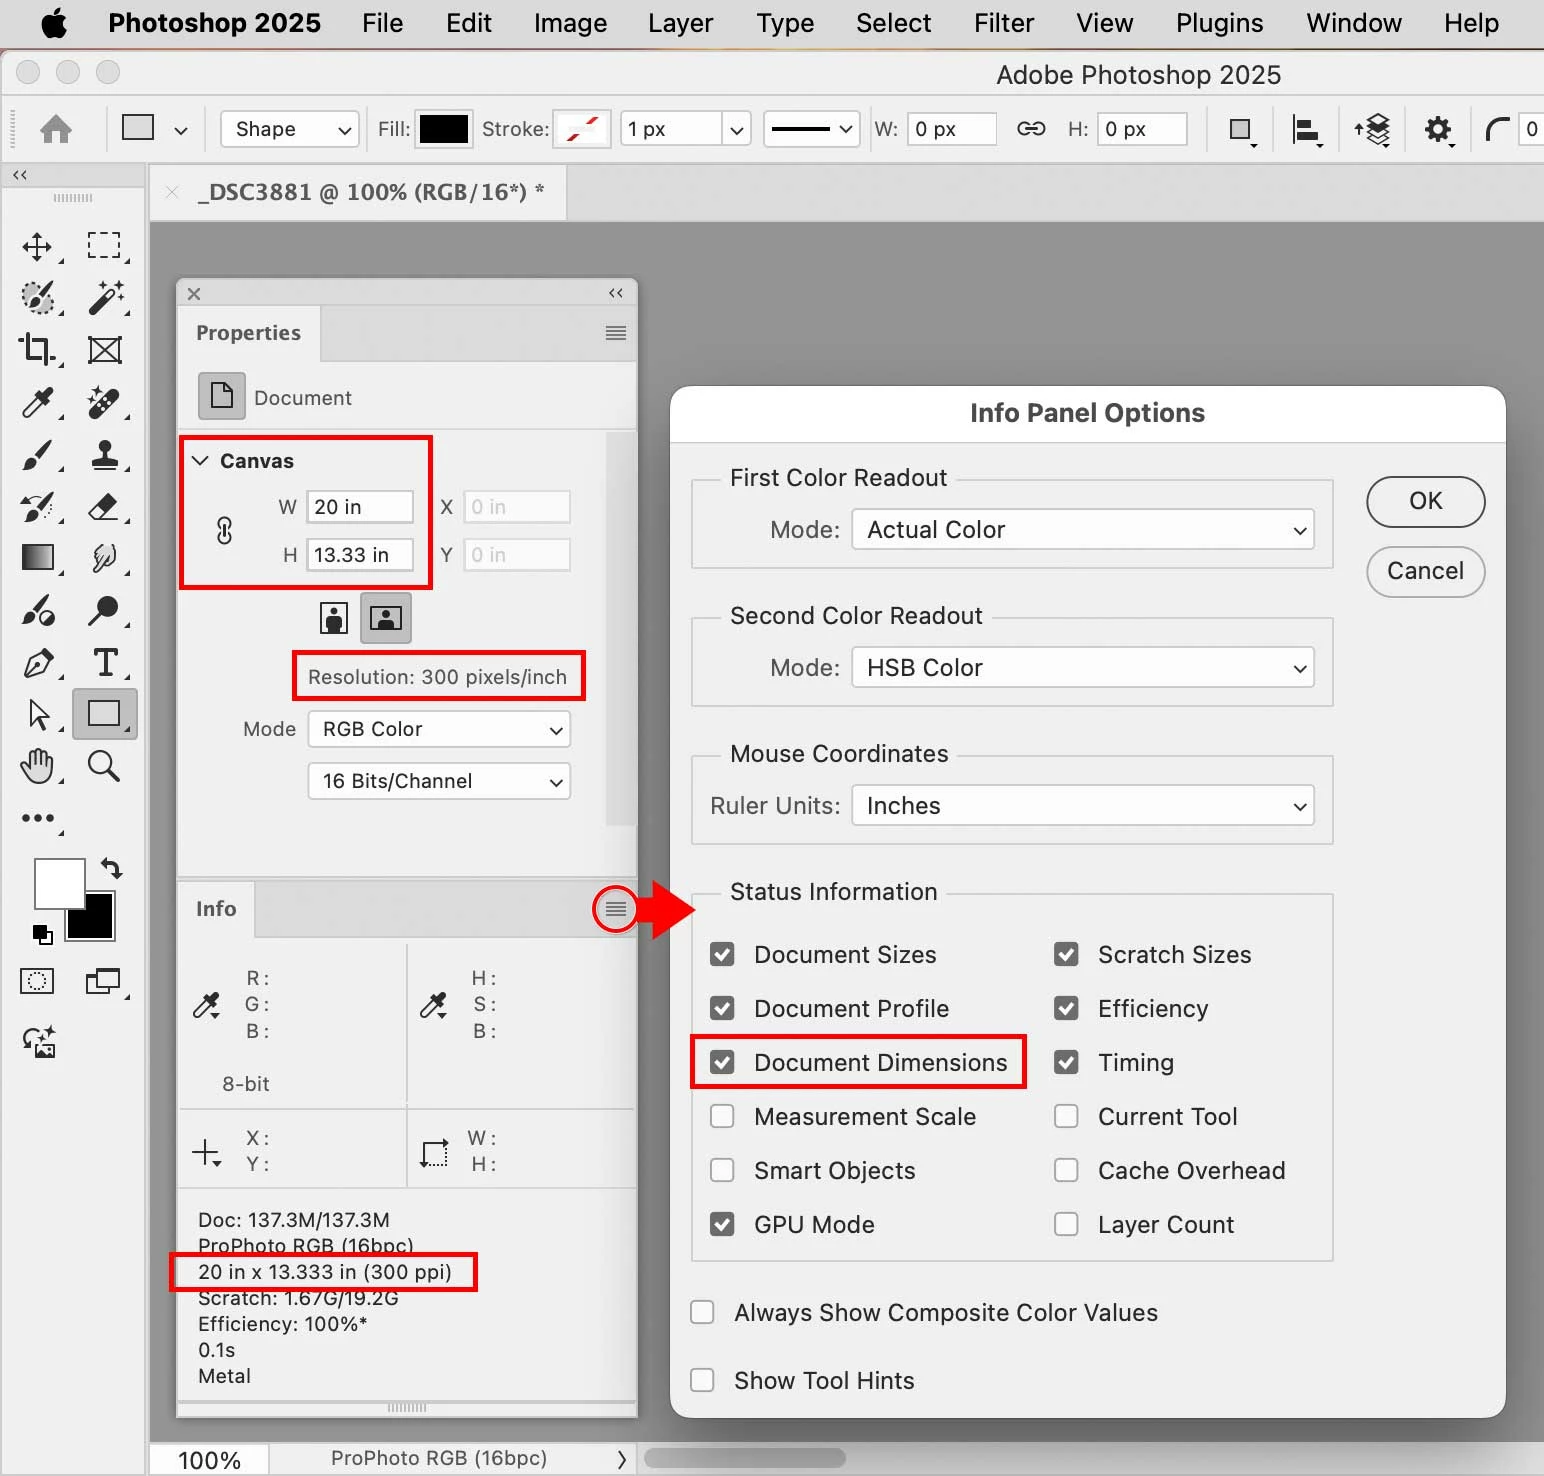Viewport: 1544px width, 1476px height.
Task: Select the Brush tool
Action: coord(37,455)
